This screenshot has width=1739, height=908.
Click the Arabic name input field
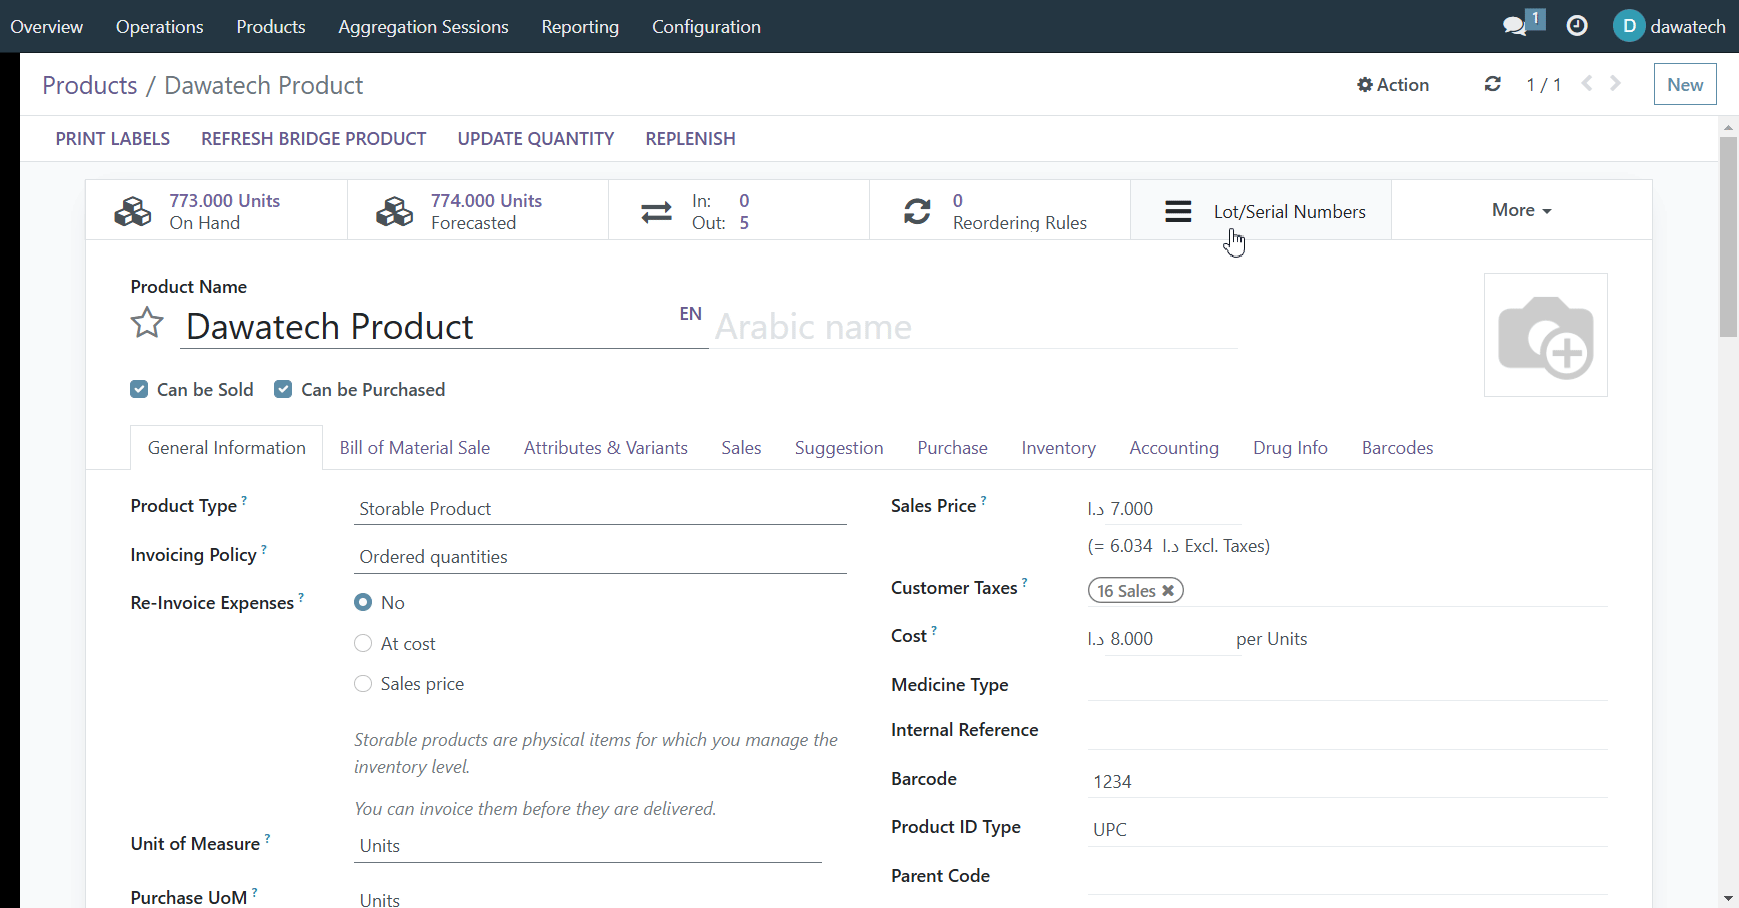[975, 327]
